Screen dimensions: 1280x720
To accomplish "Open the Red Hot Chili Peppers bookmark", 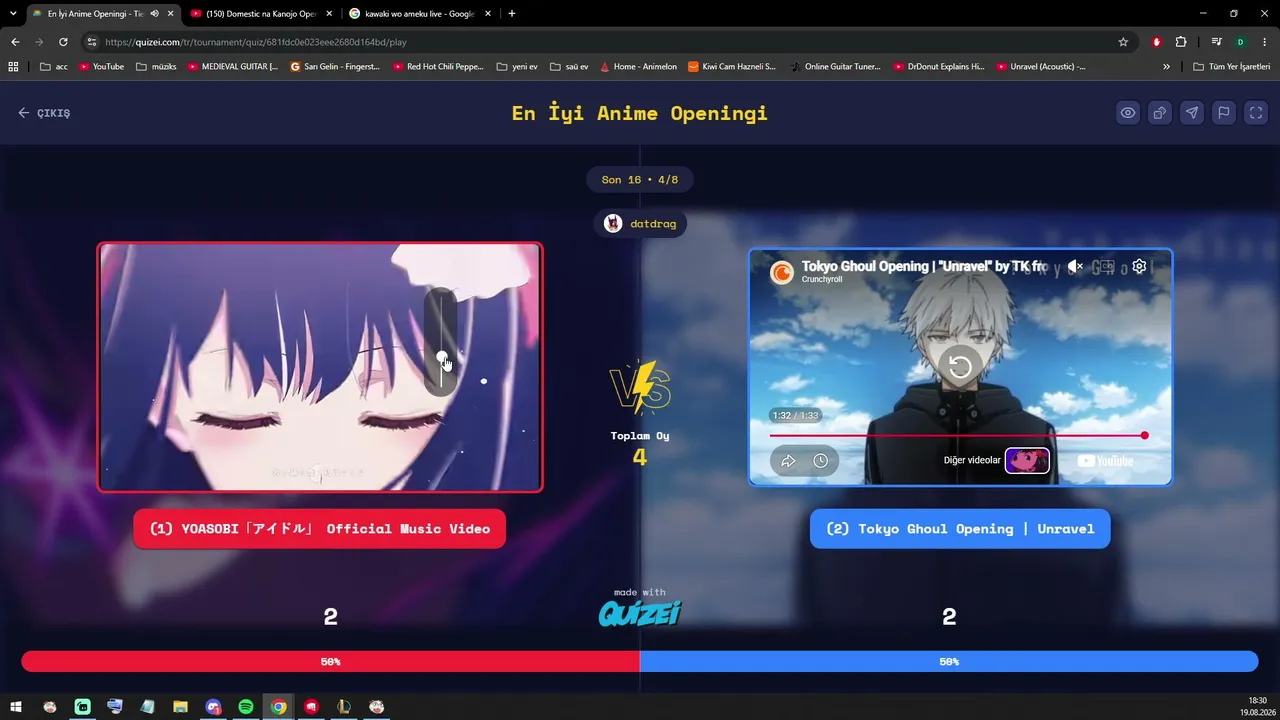I will pos(438,67).
